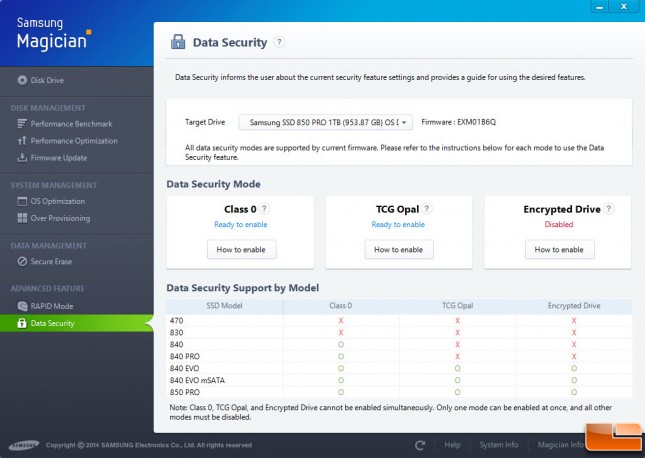This screenshot has height=458, width=645.
Task: Click the Secure Erase circle-slash icon
Action: [22, 261]
